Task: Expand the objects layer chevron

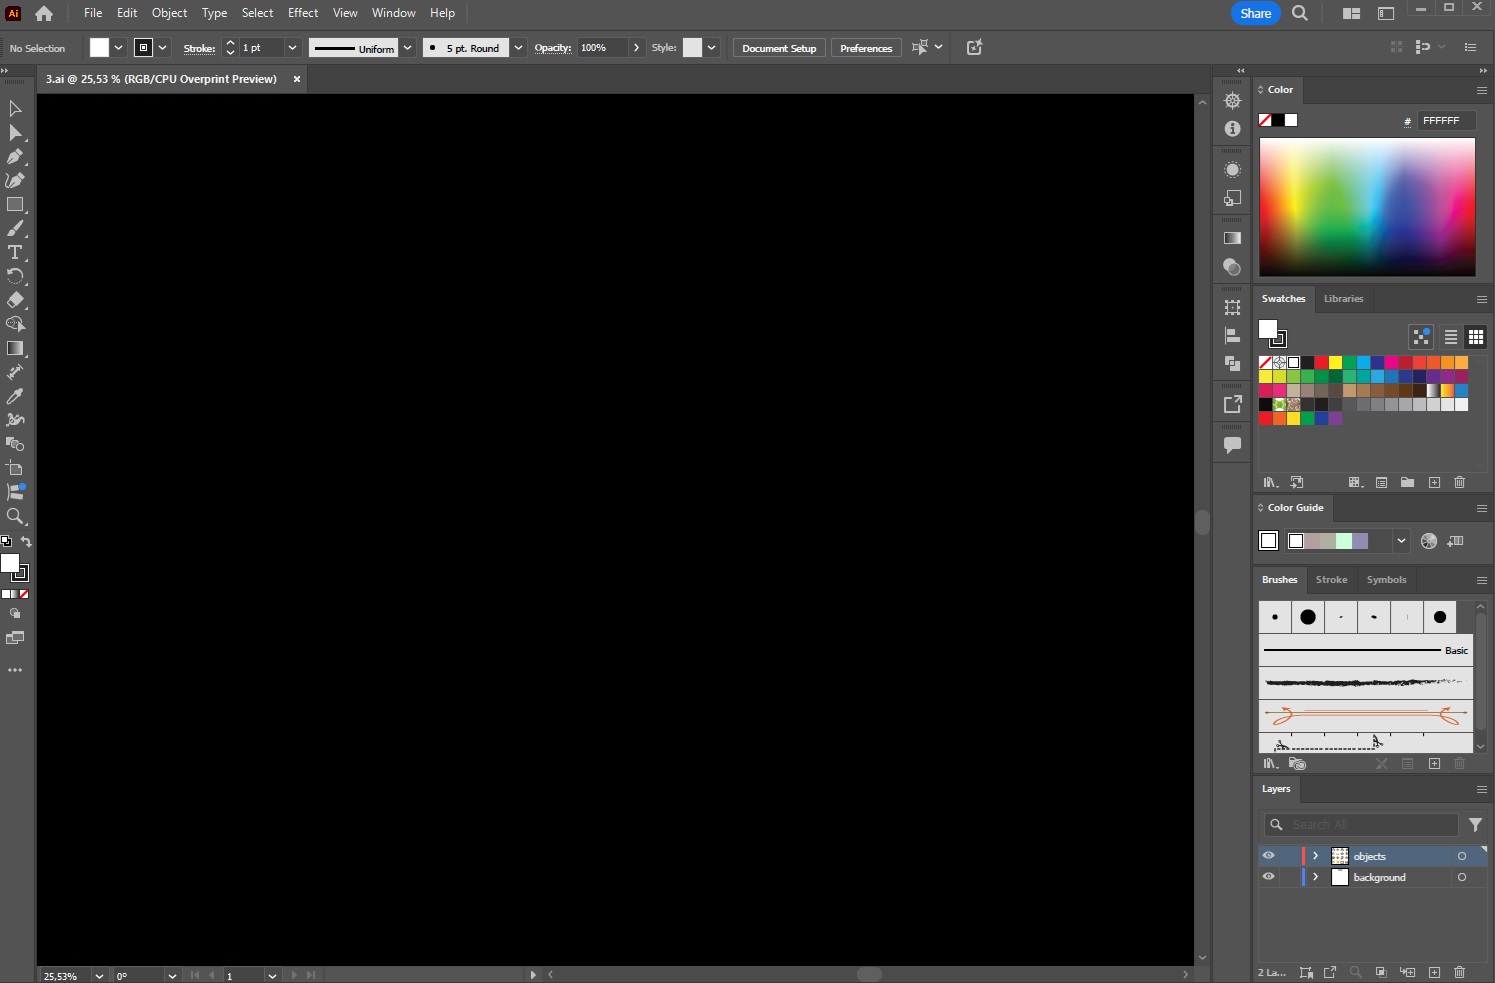Action: click(x=1318, y=856)
